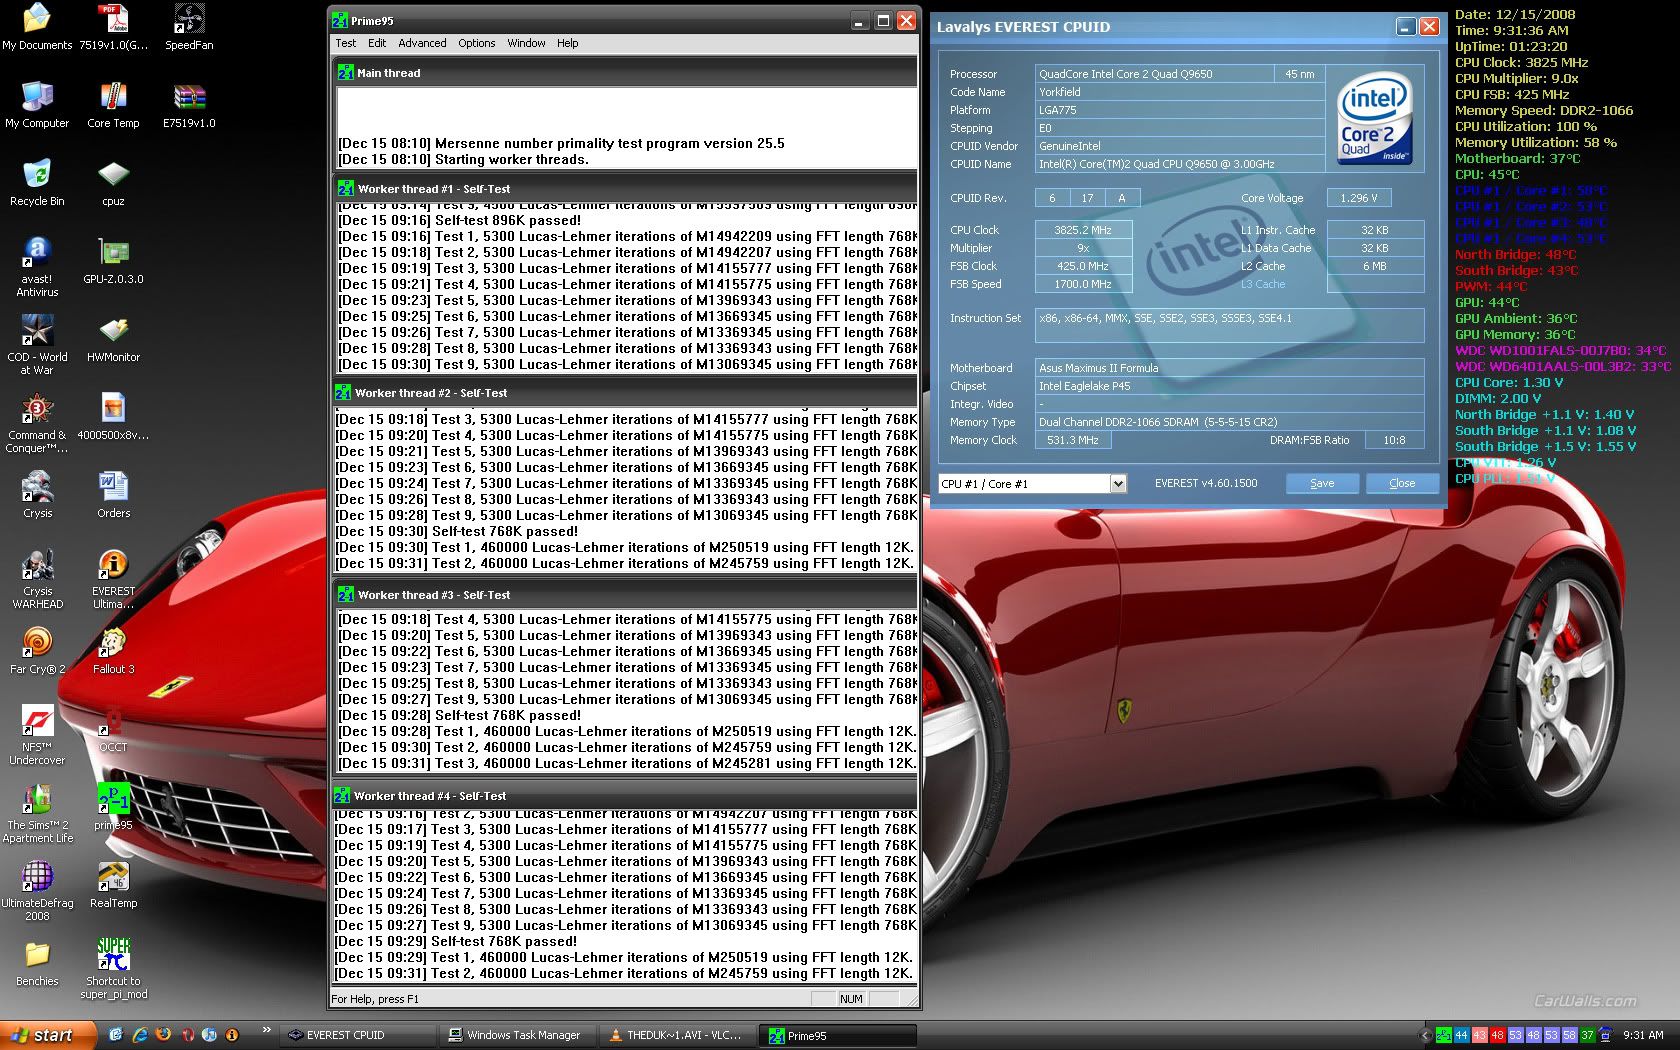Open the 7519v1.0 PDF desktop icon

coord(113,27)
